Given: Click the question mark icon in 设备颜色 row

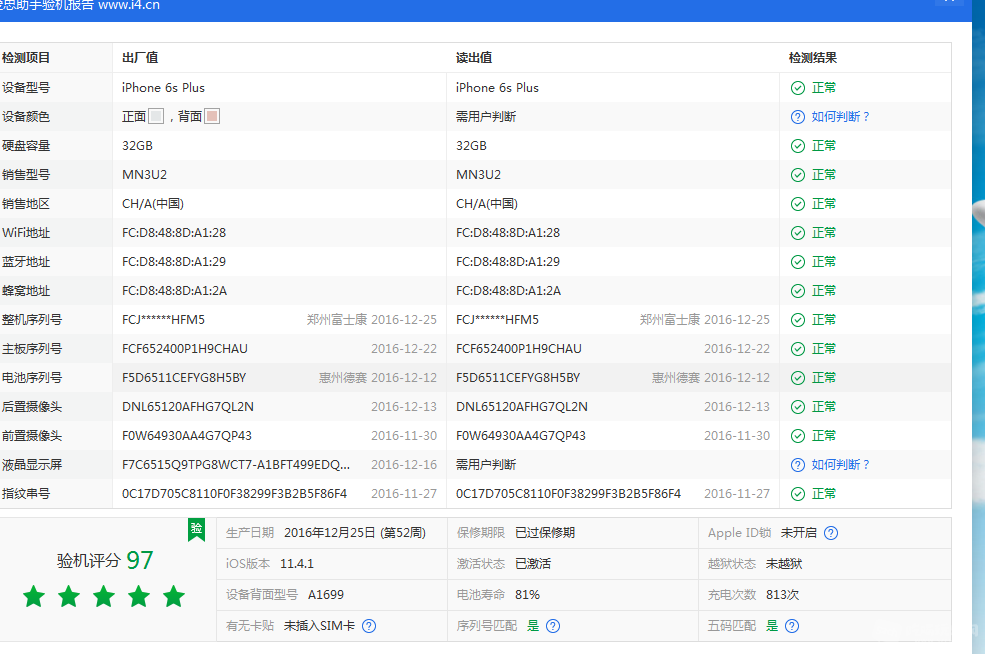Looking at the screenshot, I should (798, 117).
